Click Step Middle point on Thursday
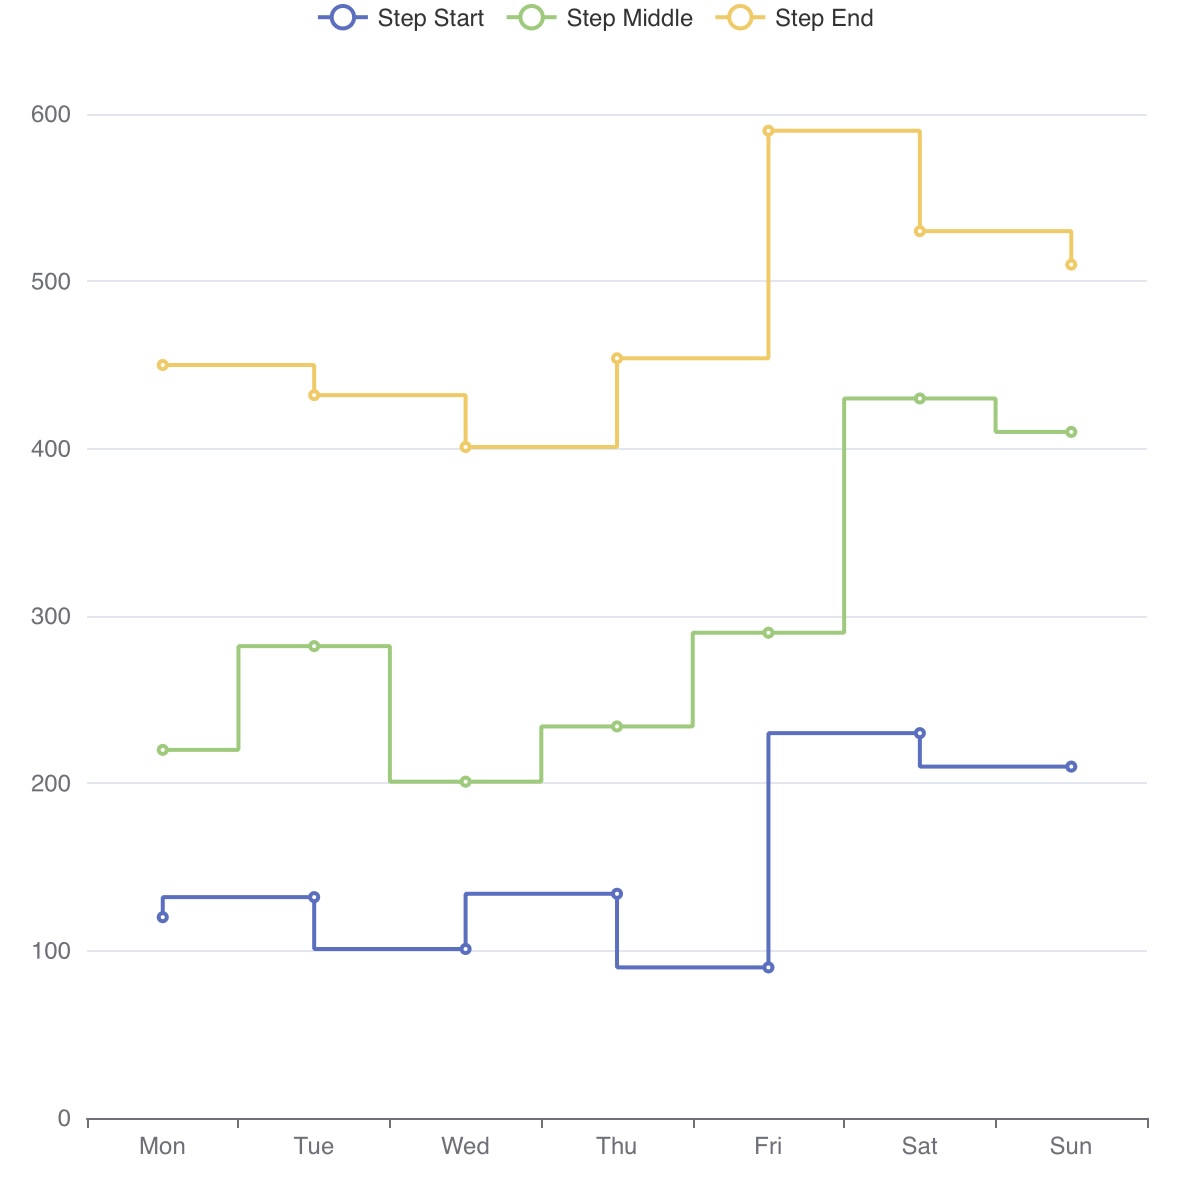Screen dimensions: 1188x1188 pyautogui.click(x=617, y=726)
